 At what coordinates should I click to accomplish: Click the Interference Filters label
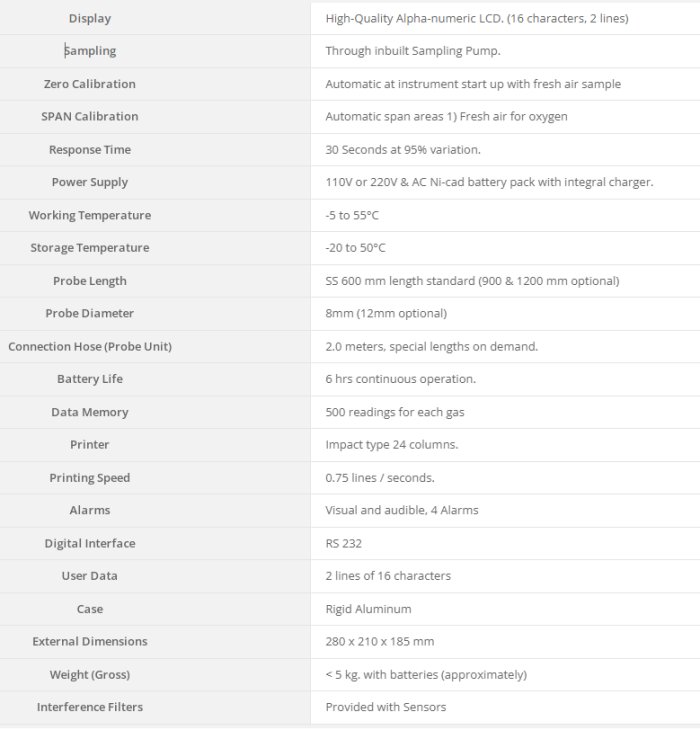(x=90, y=707)
